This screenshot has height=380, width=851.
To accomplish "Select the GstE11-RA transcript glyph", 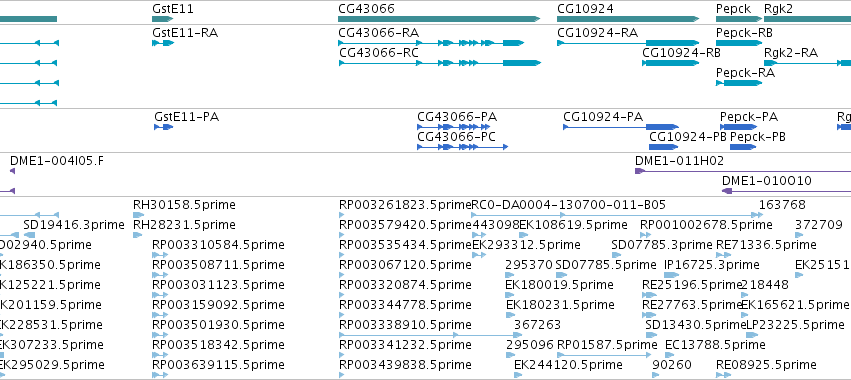I will [x=163, y=43].
